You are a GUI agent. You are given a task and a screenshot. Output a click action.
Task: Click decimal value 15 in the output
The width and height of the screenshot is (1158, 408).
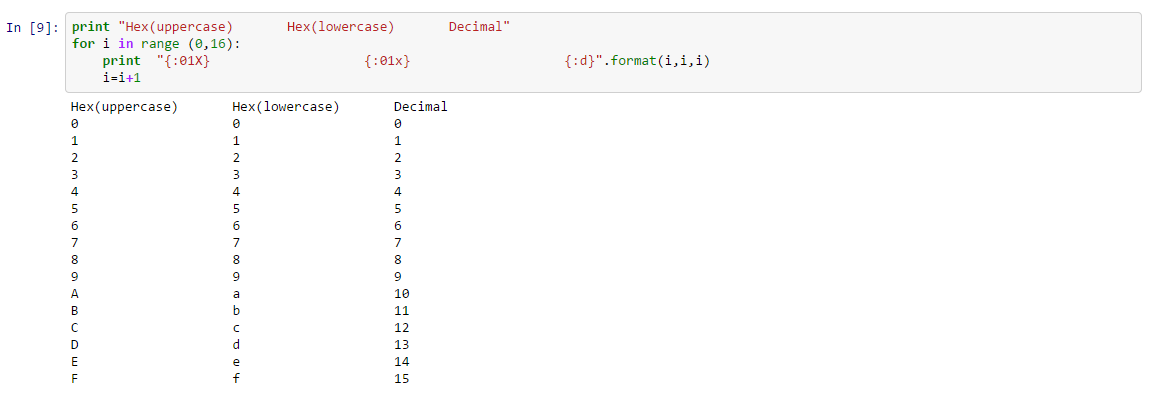(x=402, y=379)
